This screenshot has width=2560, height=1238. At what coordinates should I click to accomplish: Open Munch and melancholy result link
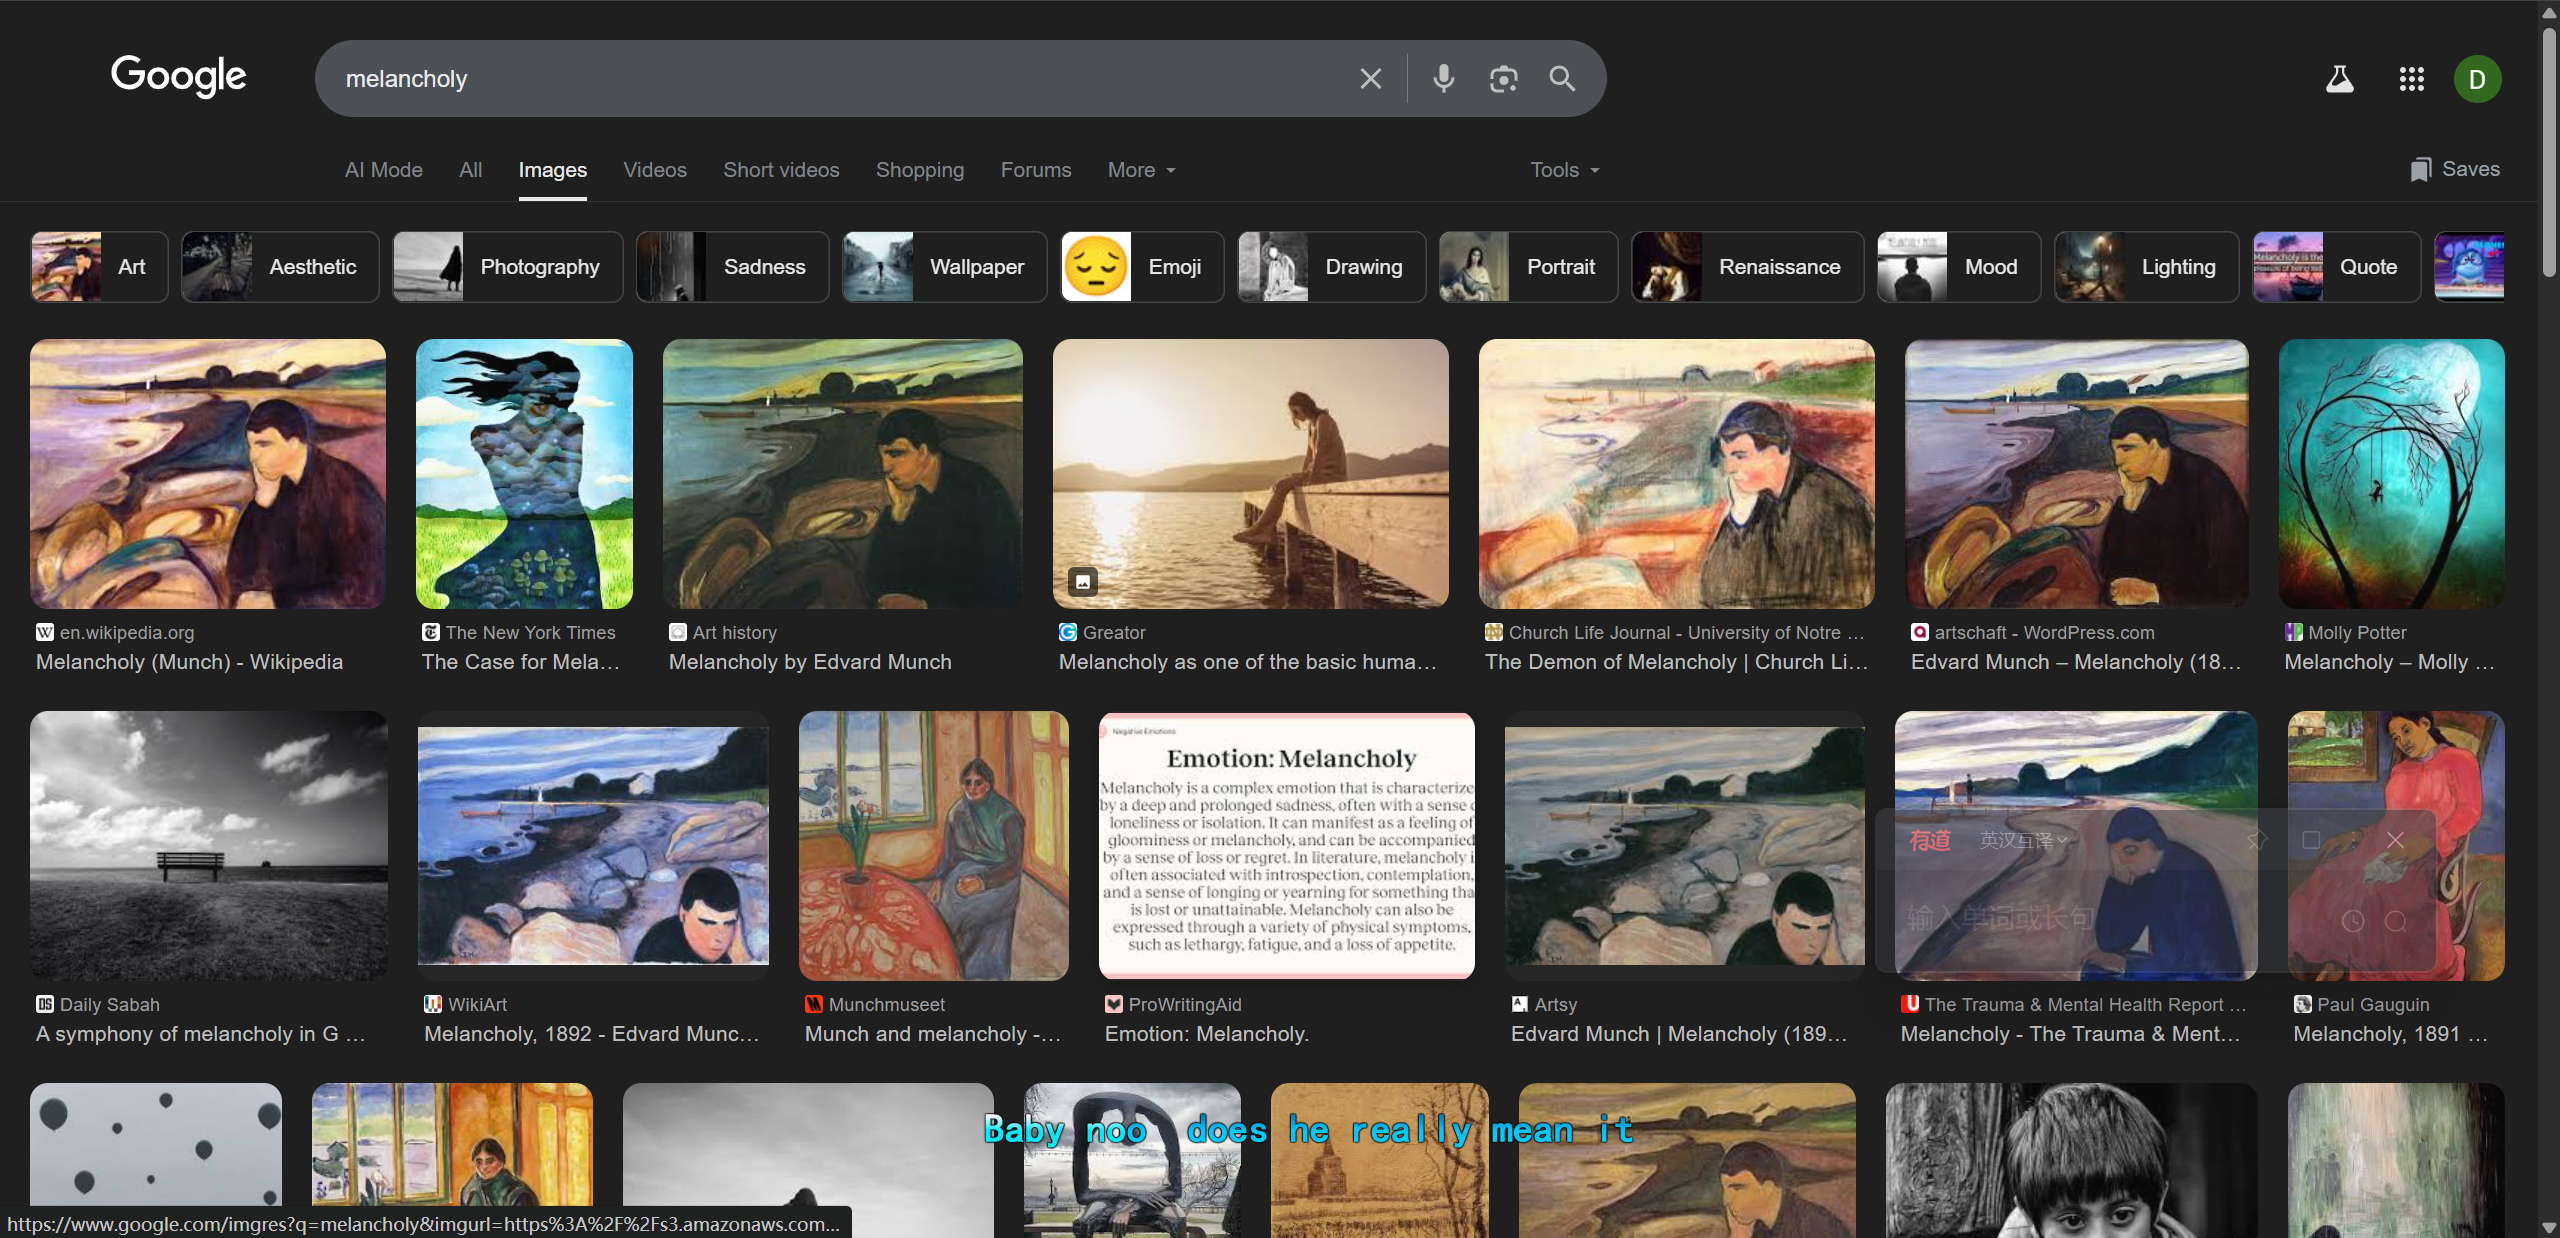click(x=933, y=1034)
